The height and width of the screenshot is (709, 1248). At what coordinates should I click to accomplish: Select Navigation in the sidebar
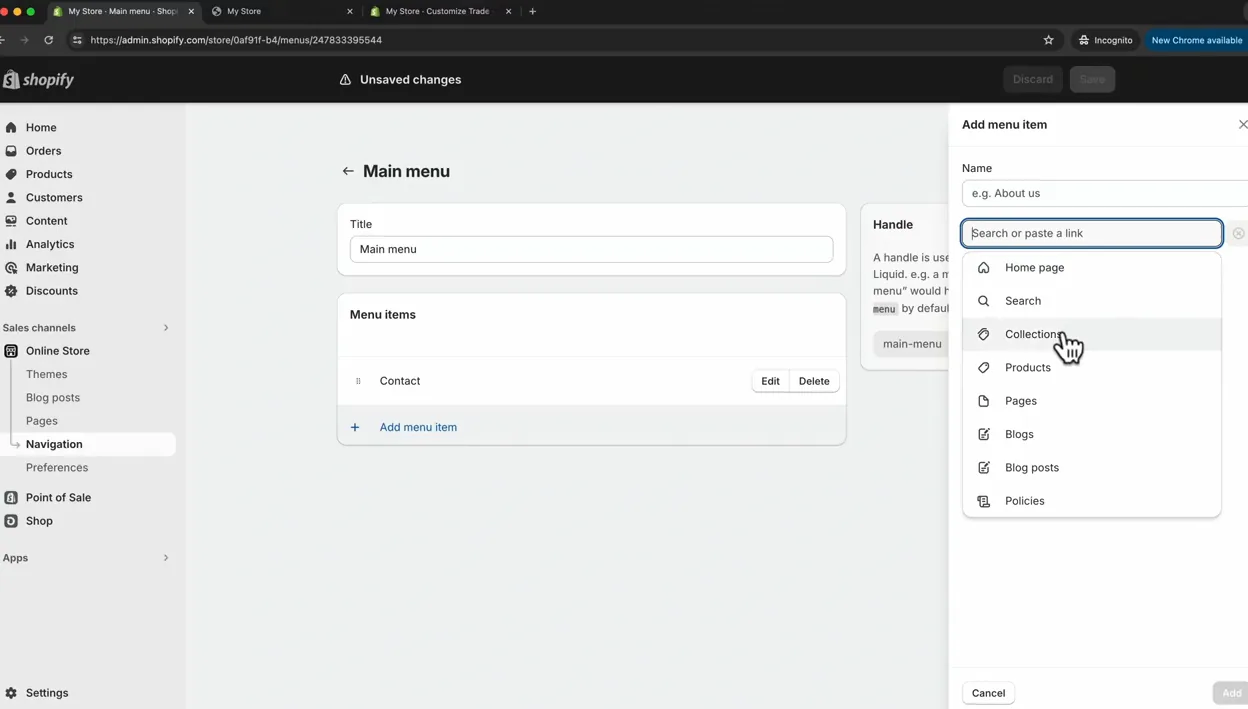point(88,444)
